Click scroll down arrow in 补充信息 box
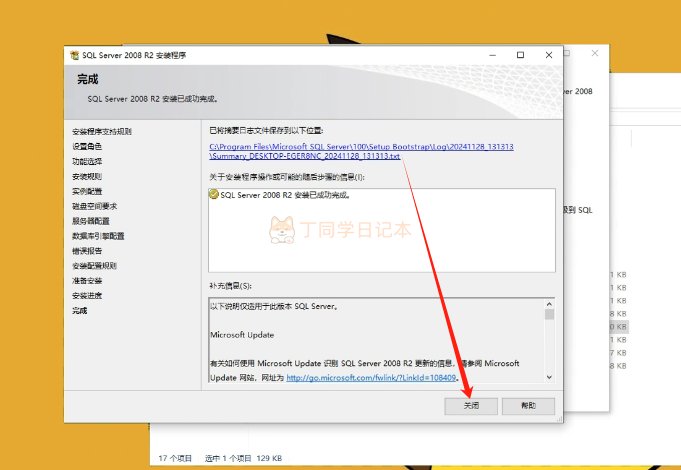 pos(549,377)
